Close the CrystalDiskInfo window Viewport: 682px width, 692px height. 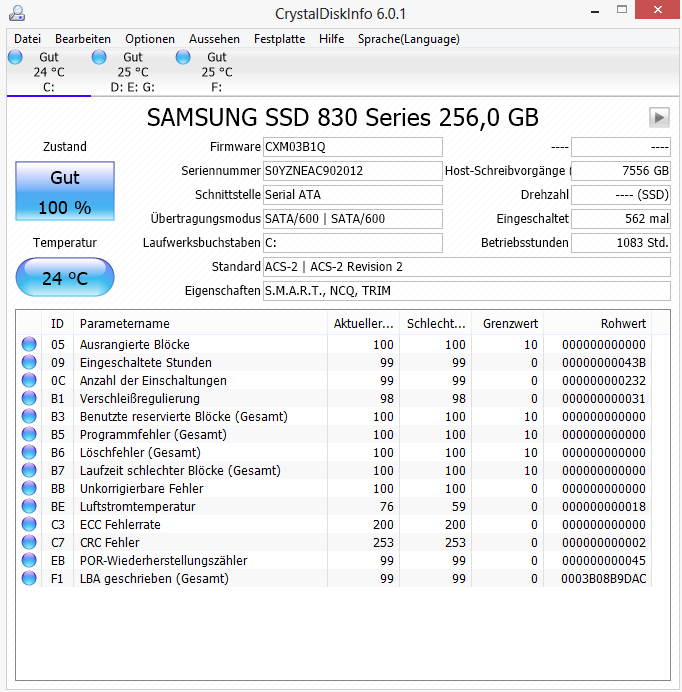[657, 10]
